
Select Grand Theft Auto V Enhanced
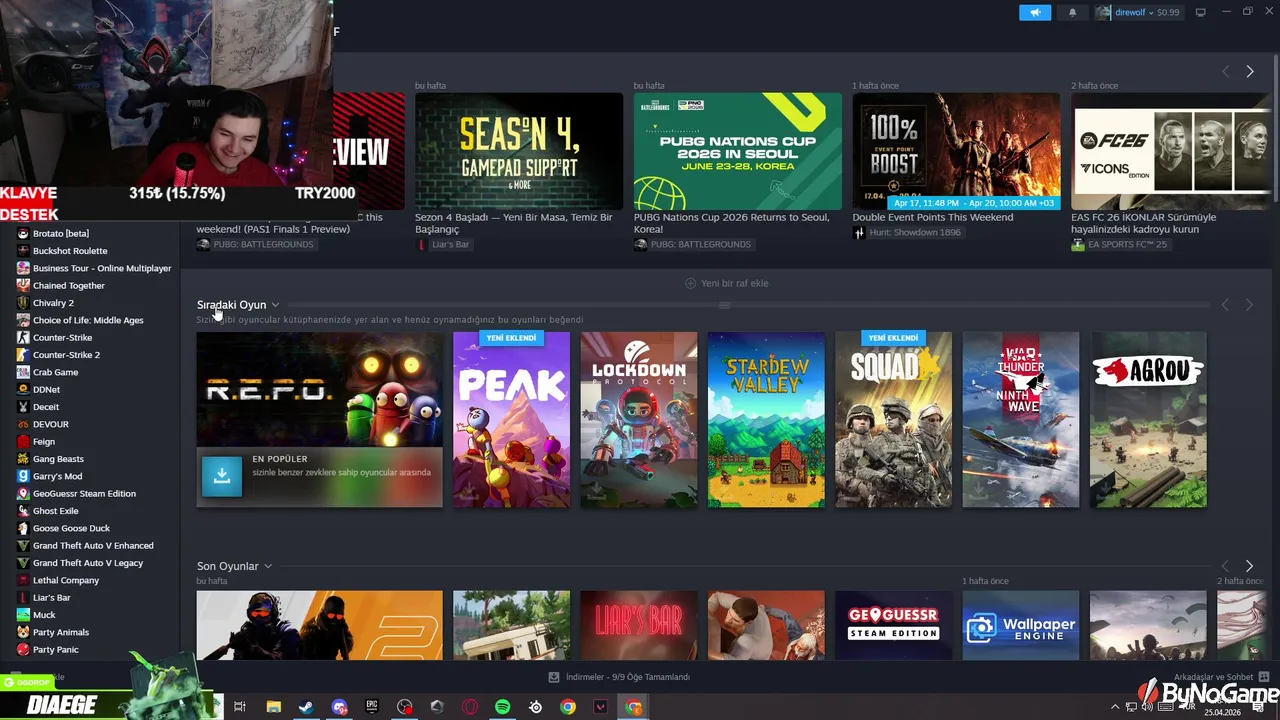coord(93,545)
